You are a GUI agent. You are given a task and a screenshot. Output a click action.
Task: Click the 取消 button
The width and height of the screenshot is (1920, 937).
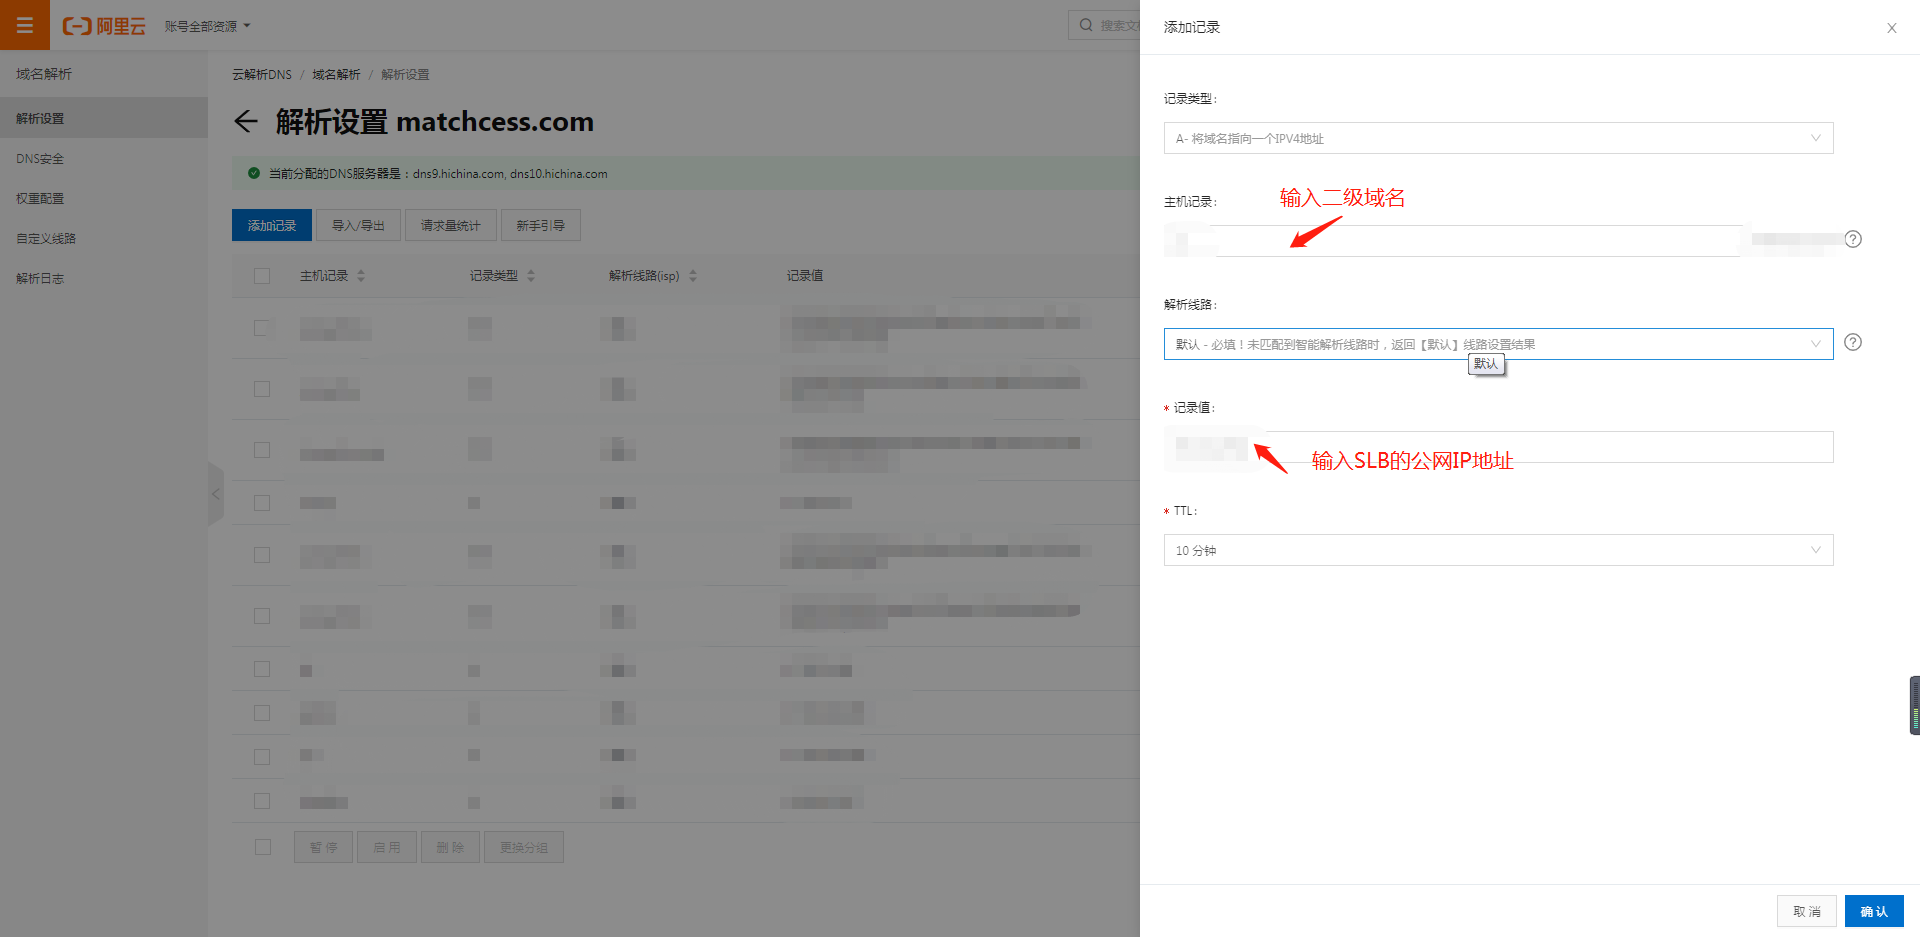(x=1806, y=911)
